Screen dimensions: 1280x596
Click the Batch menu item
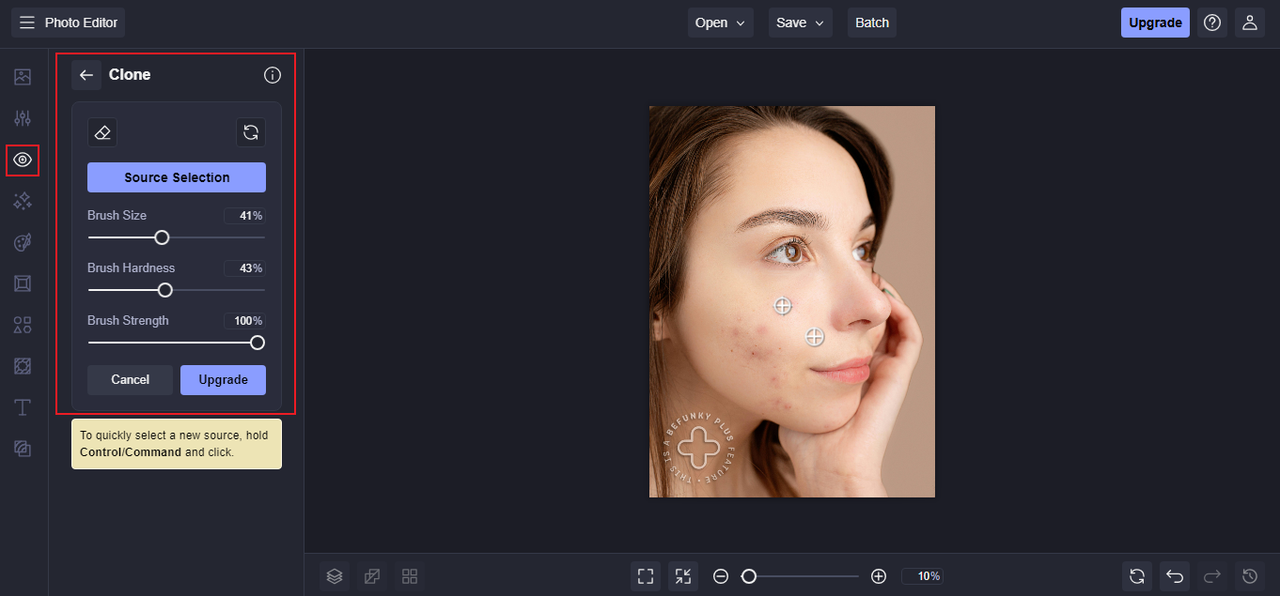tap(872, 23)
